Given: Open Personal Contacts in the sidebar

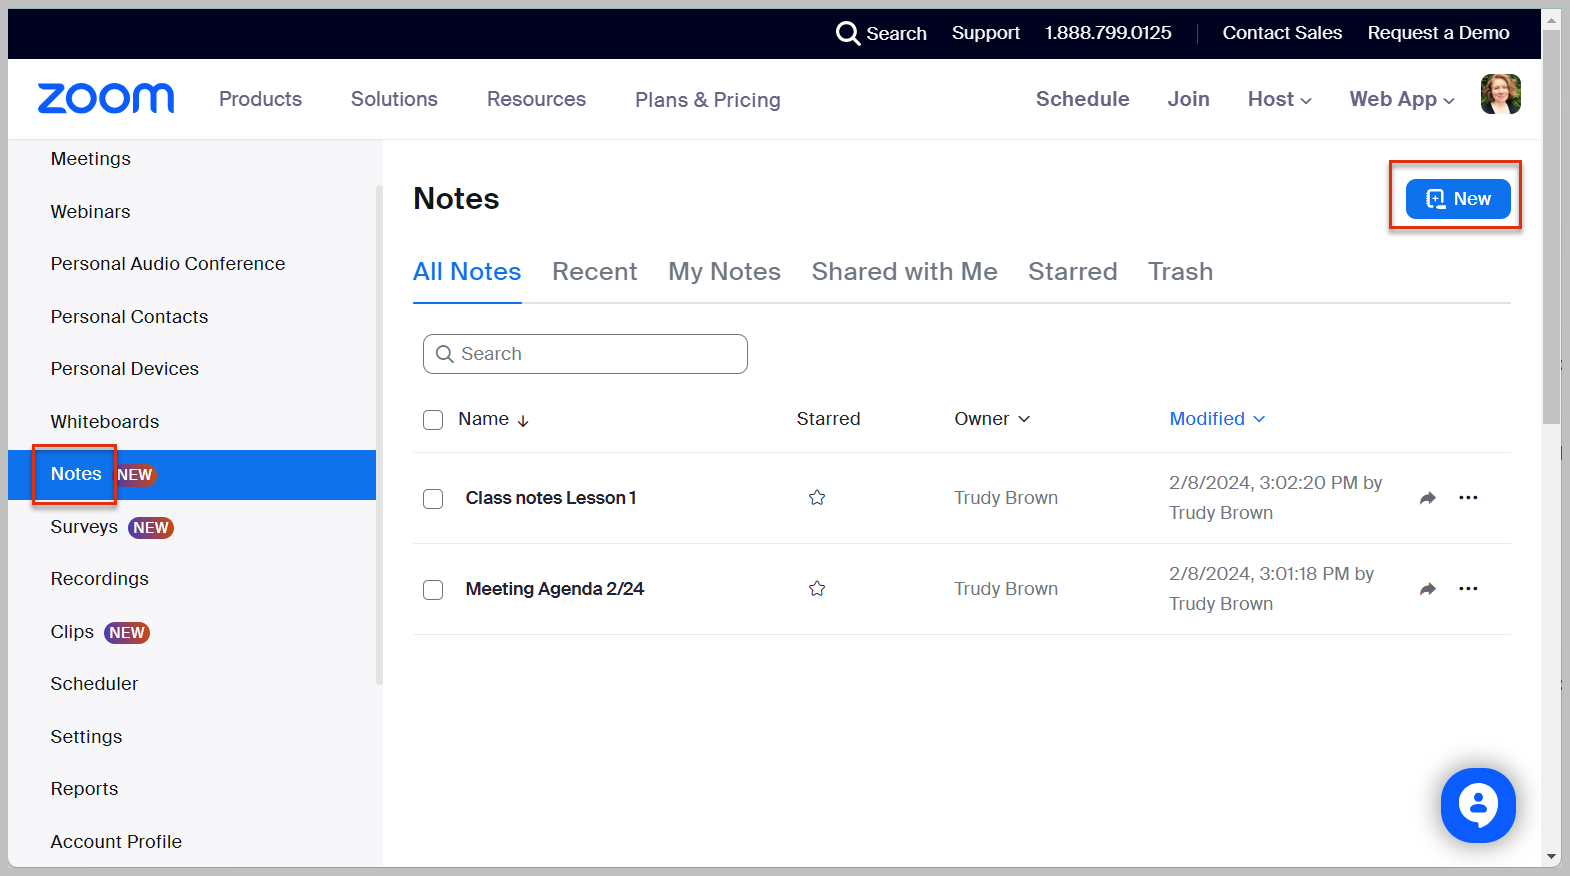Looking at the screenshot, I should click(130, 317).
